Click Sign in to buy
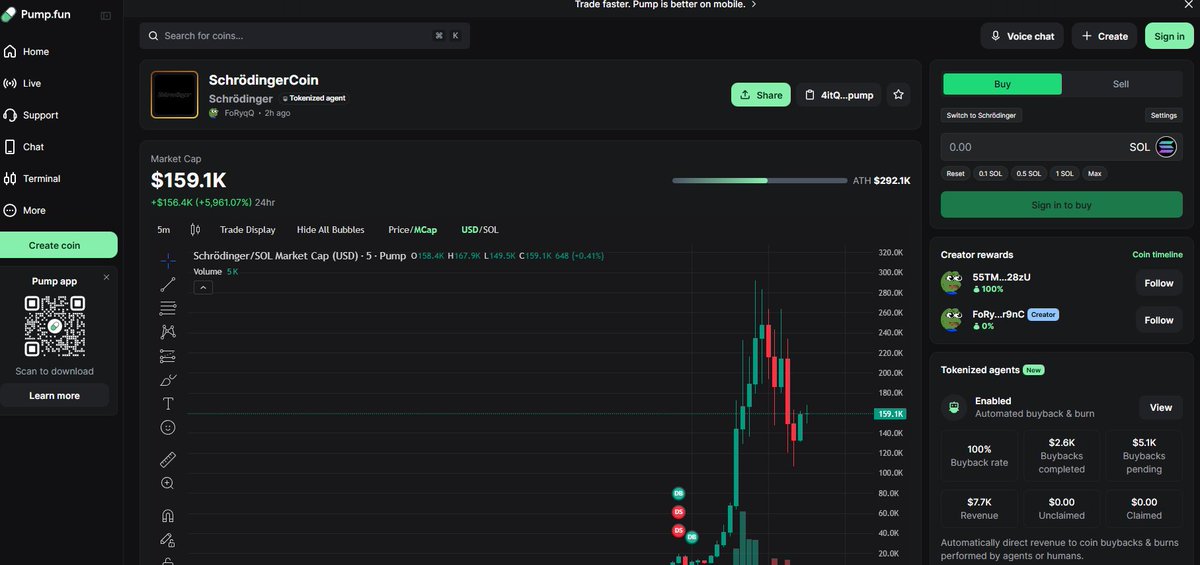The image size is (1200, 565). pos(1061,205)
